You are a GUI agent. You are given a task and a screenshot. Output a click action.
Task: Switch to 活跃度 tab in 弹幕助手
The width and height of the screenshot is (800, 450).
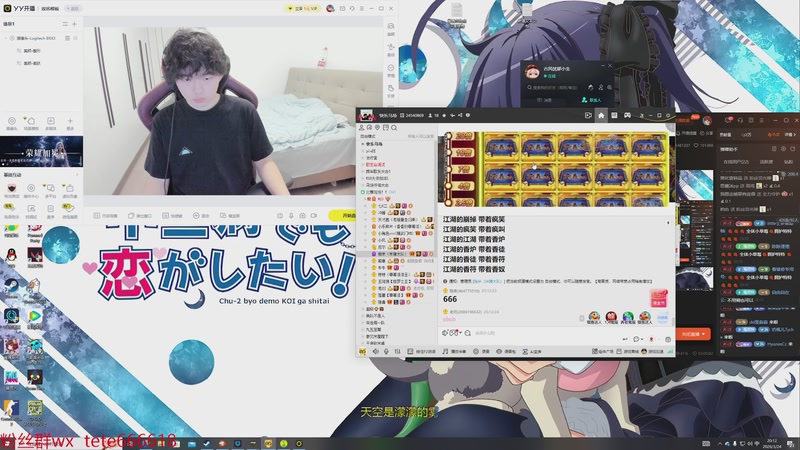[x=766, y=162]
